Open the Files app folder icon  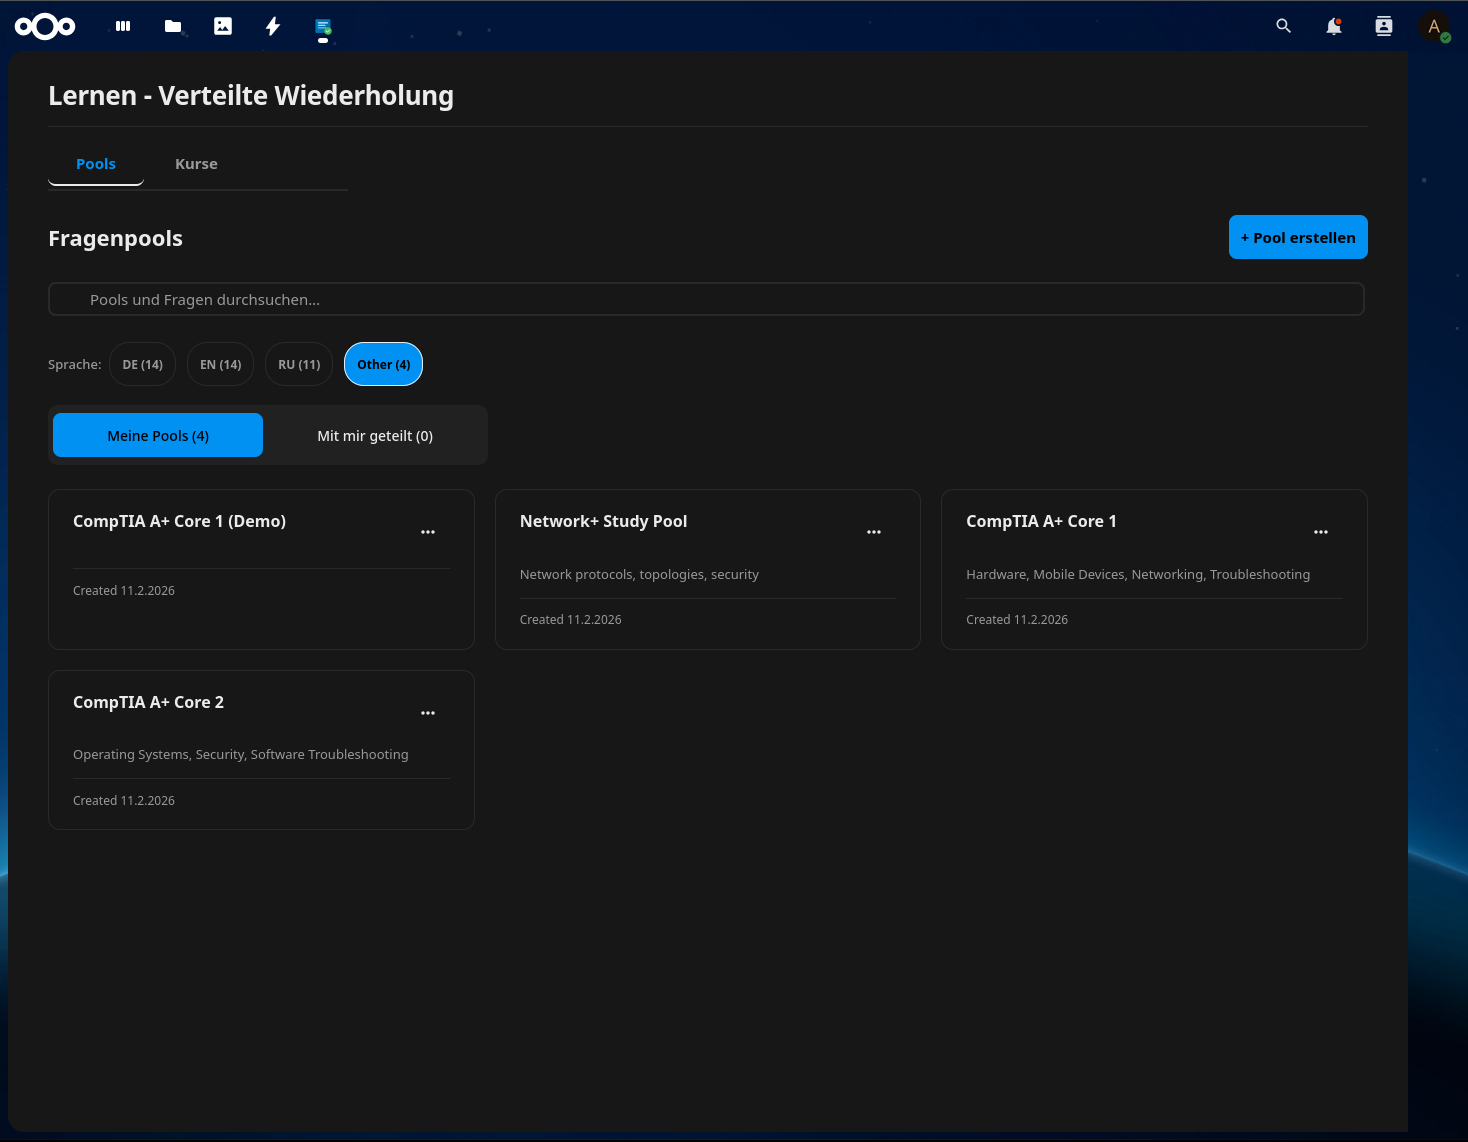172,26
